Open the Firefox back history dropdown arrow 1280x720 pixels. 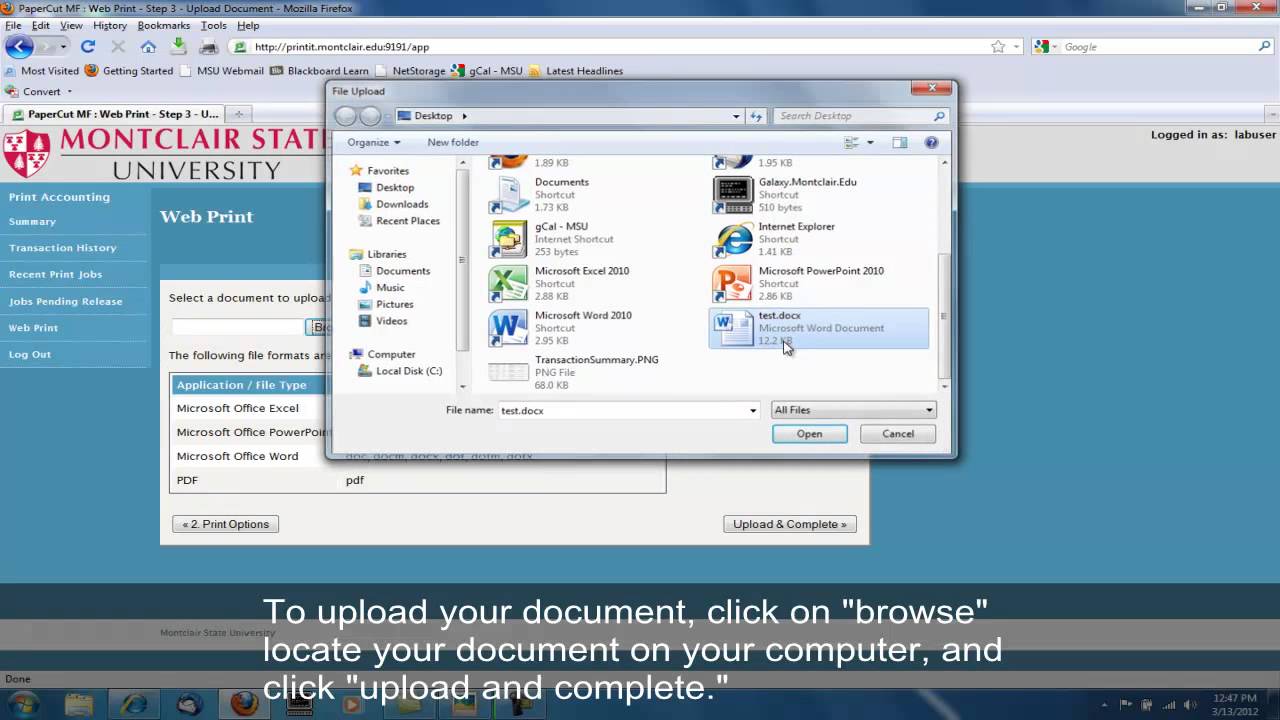coord(63,46)
